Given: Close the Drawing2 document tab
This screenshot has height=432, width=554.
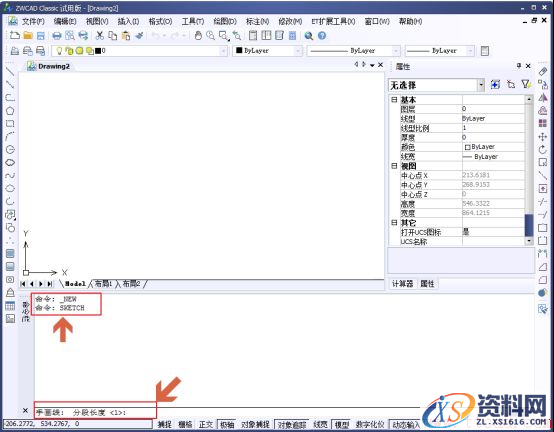Looking at the screenshot, I should (381, 65).
